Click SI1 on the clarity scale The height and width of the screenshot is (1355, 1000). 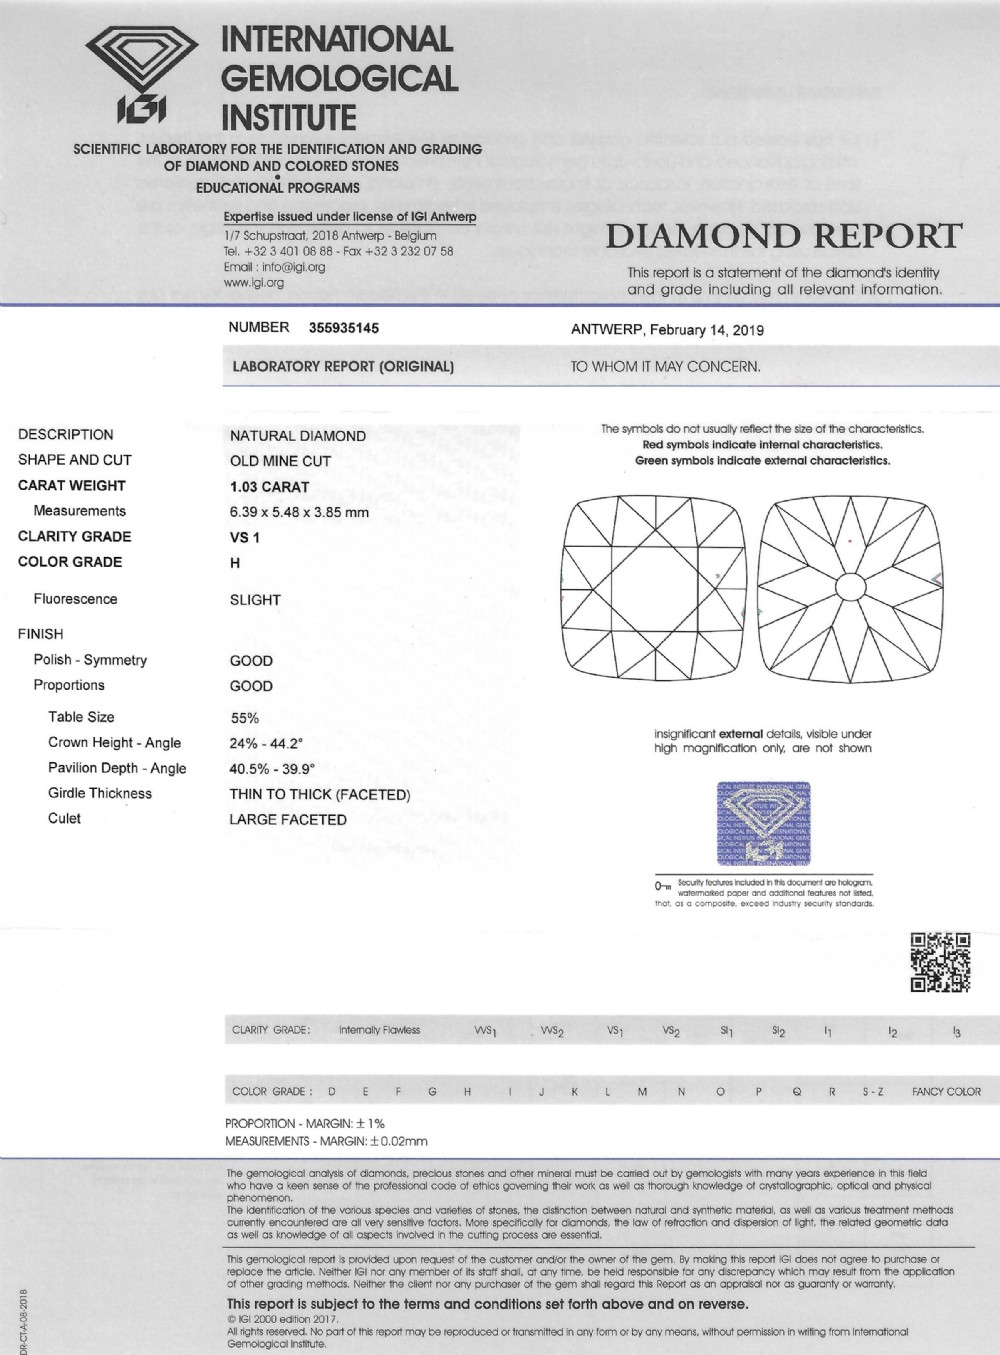tap(727, 1031)
